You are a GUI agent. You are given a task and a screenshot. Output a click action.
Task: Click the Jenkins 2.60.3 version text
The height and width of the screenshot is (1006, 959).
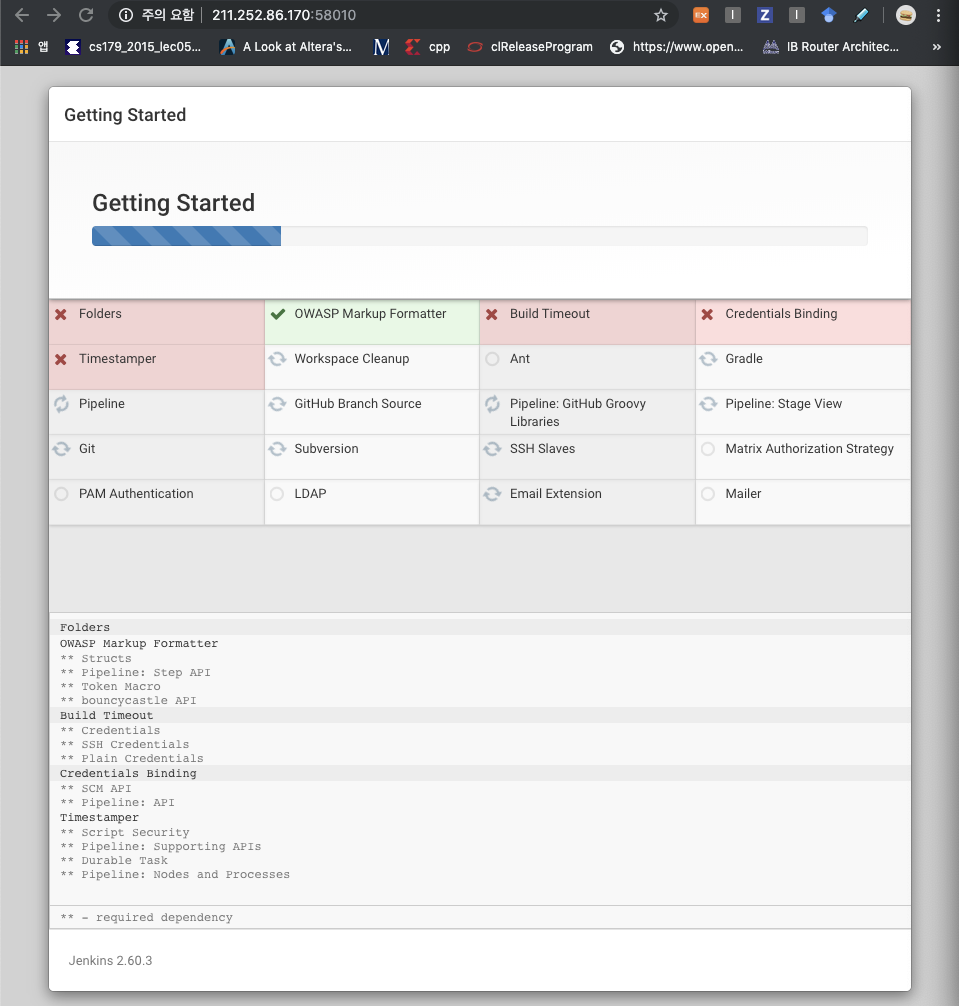point(110,960)
